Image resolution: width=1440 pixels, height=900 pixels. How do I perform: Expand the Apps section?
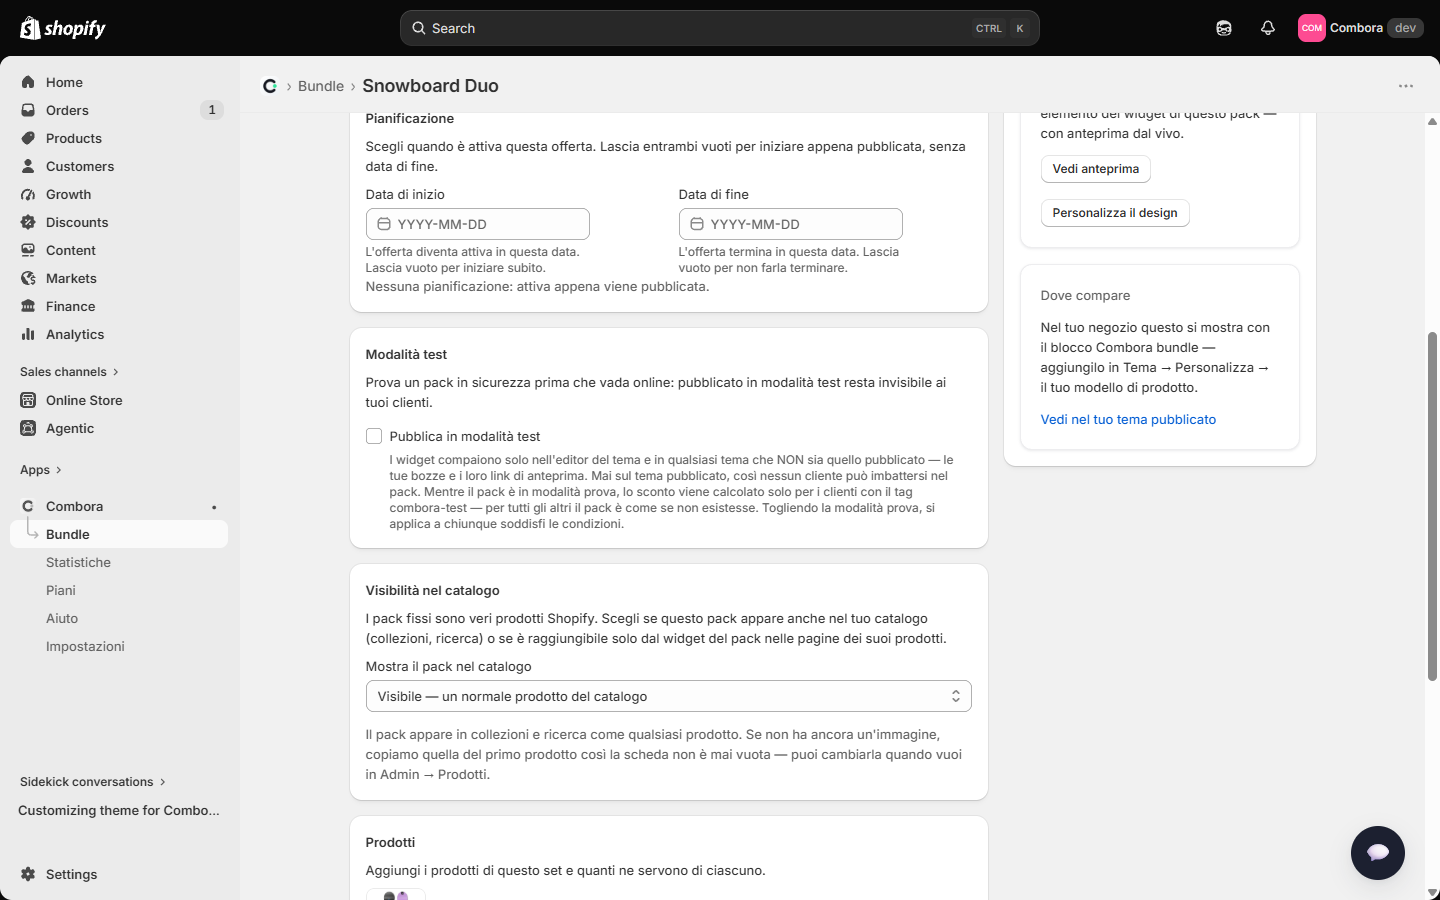(x=41, y=470)
